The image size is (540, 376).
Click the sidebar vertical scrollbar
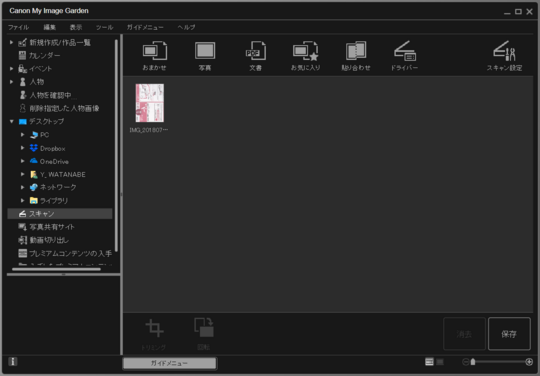116,145
